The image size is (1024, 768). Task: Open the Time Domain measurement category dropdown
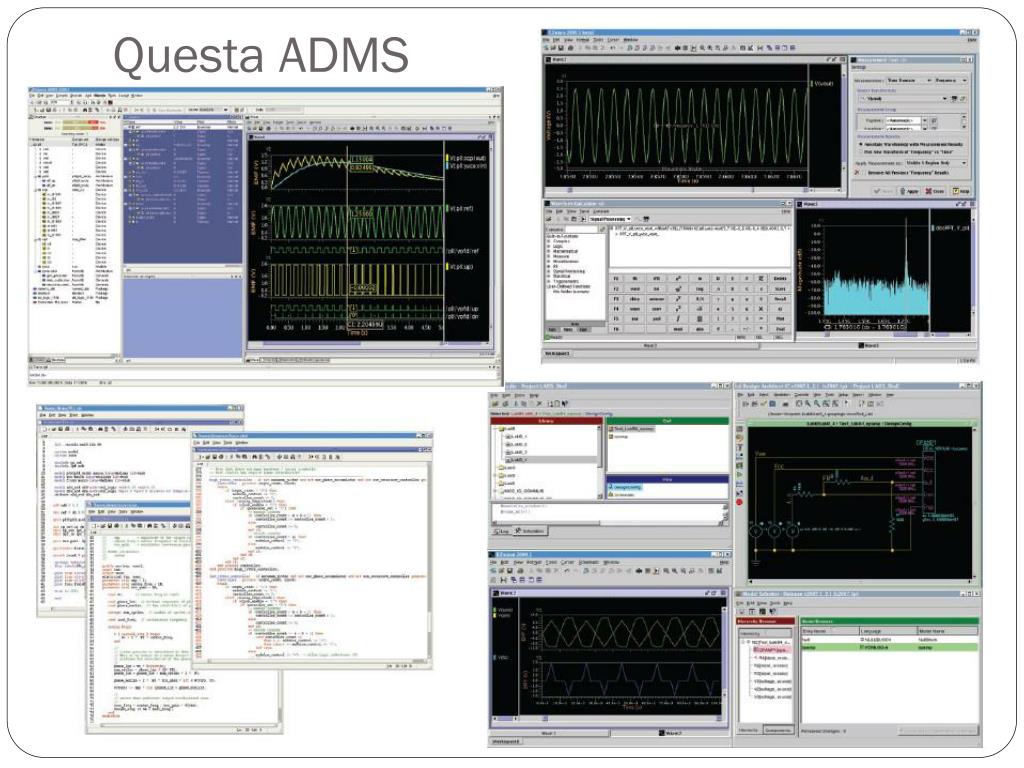point(910,80)
